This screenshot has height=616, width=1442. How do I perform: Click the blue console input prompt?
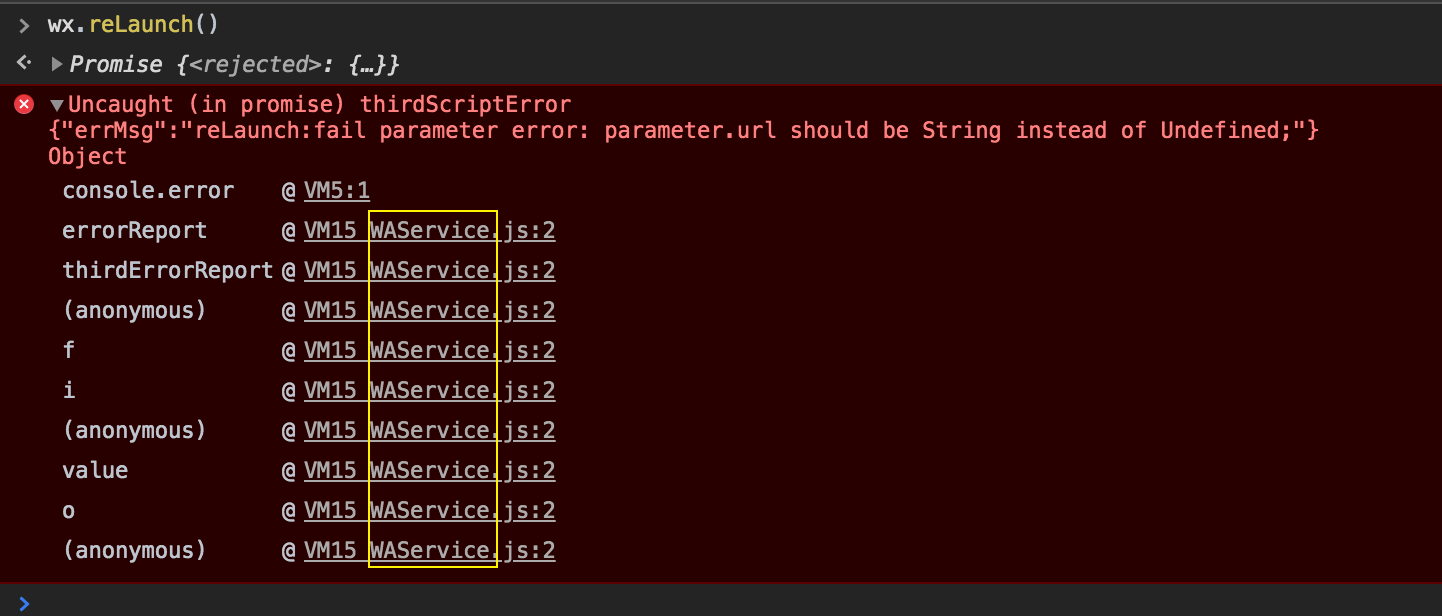(x=24, y=602)
